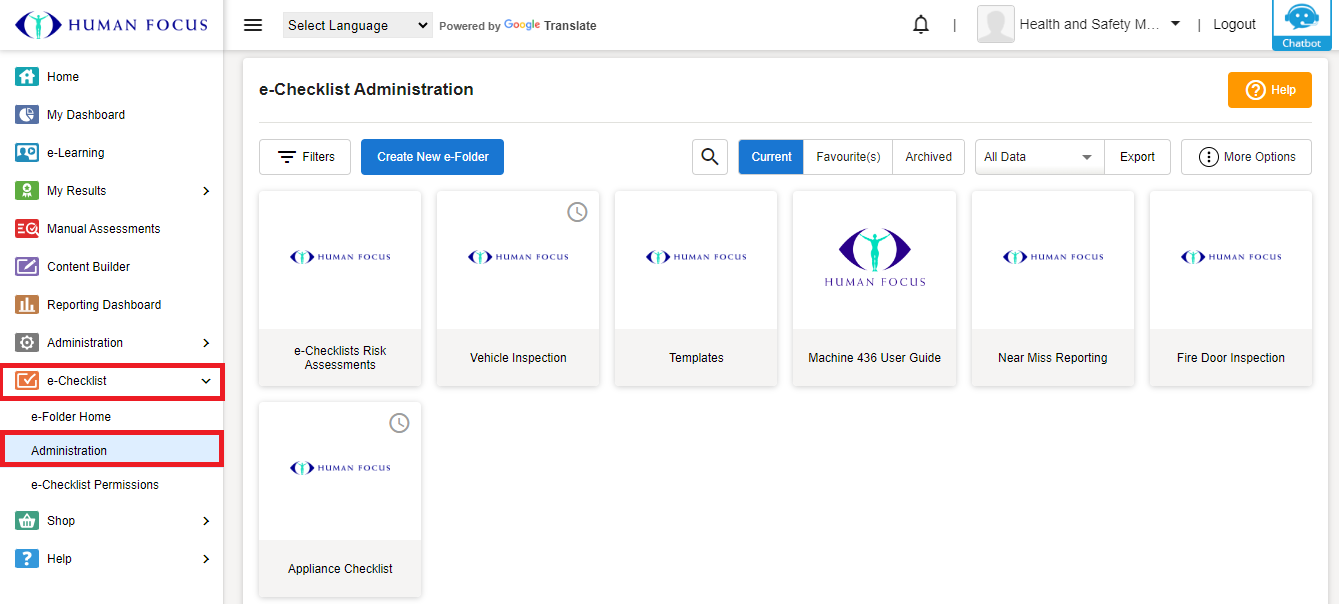Click the notification bell icon
Viewport: 1339px width, 604px height.
pos(921,25)
